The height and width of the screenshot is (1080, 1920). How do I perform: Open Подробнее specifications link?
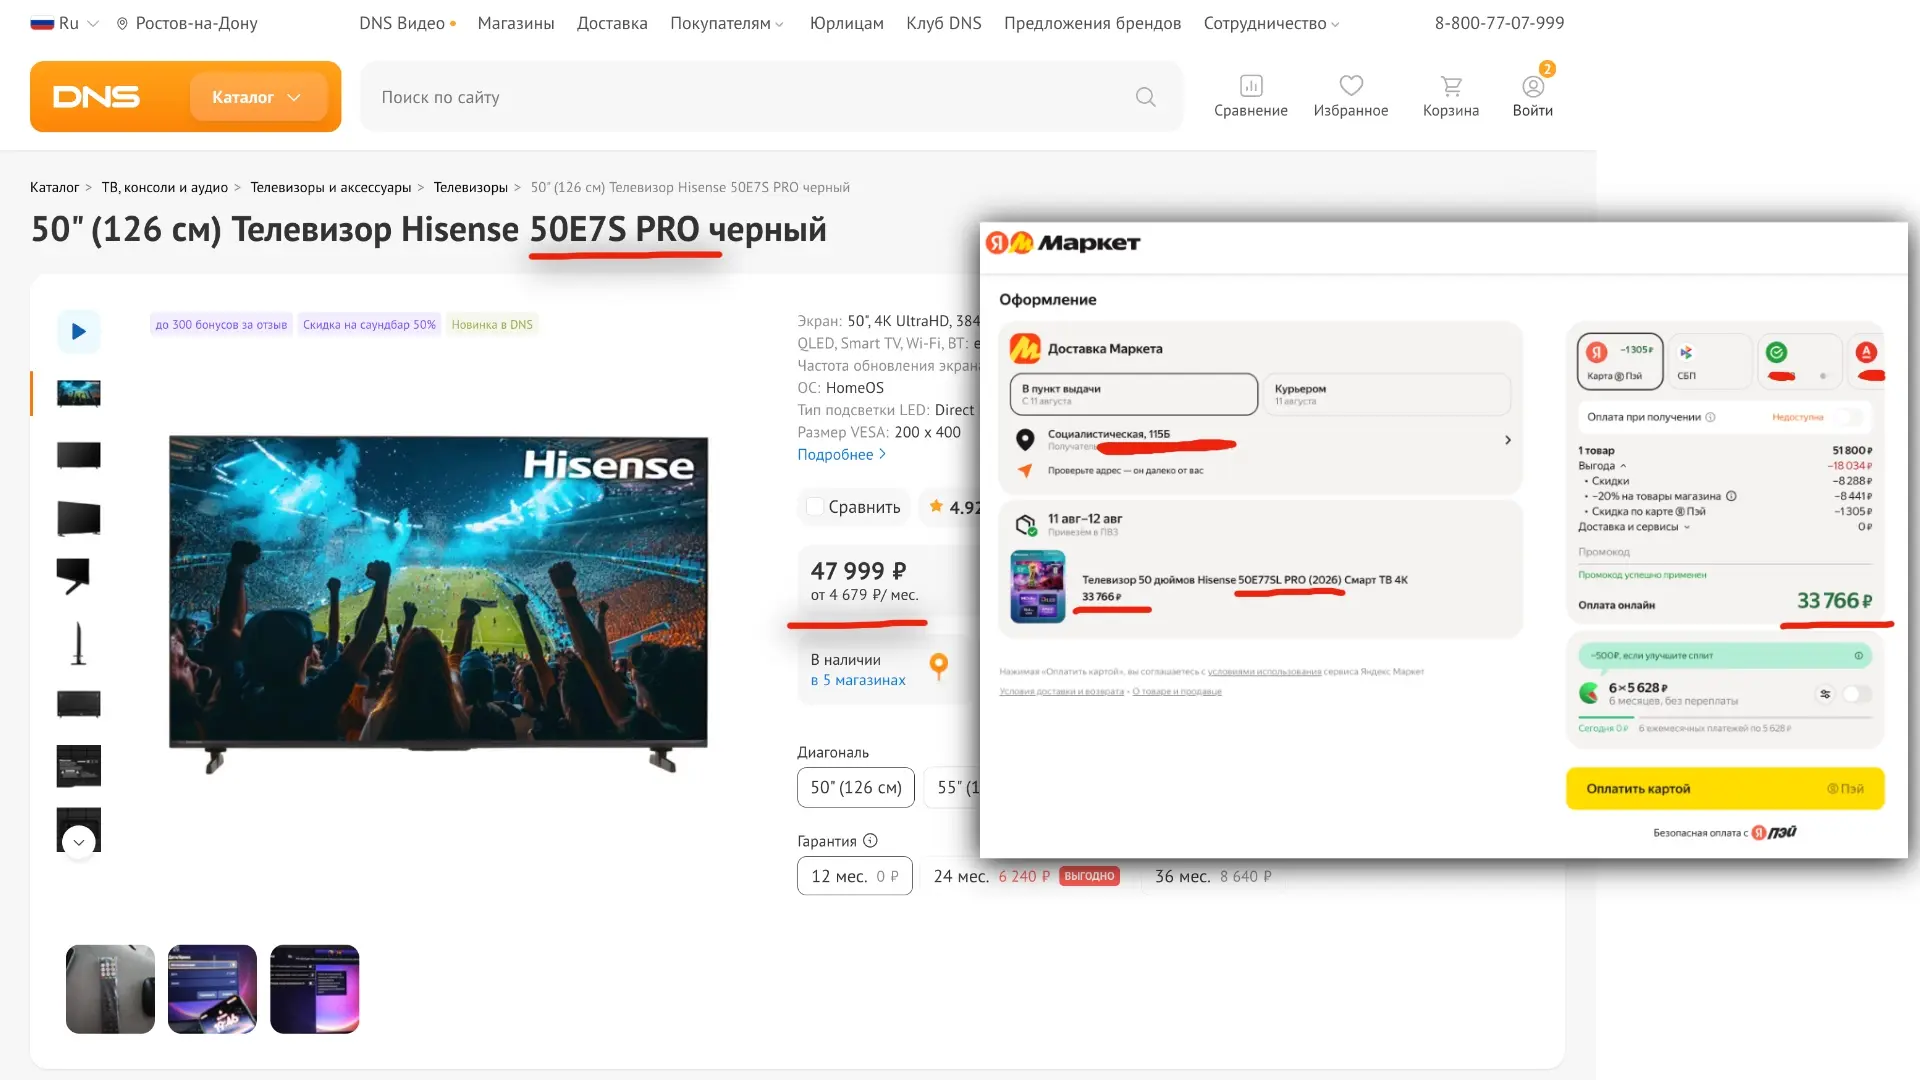coord(841,454)
